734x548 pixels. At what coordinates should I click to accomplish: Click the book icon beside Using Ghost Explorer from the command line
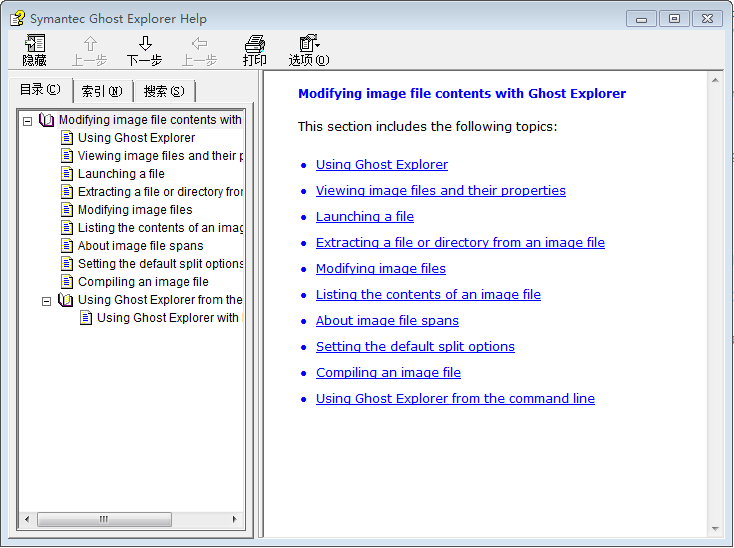coord(66,300)
